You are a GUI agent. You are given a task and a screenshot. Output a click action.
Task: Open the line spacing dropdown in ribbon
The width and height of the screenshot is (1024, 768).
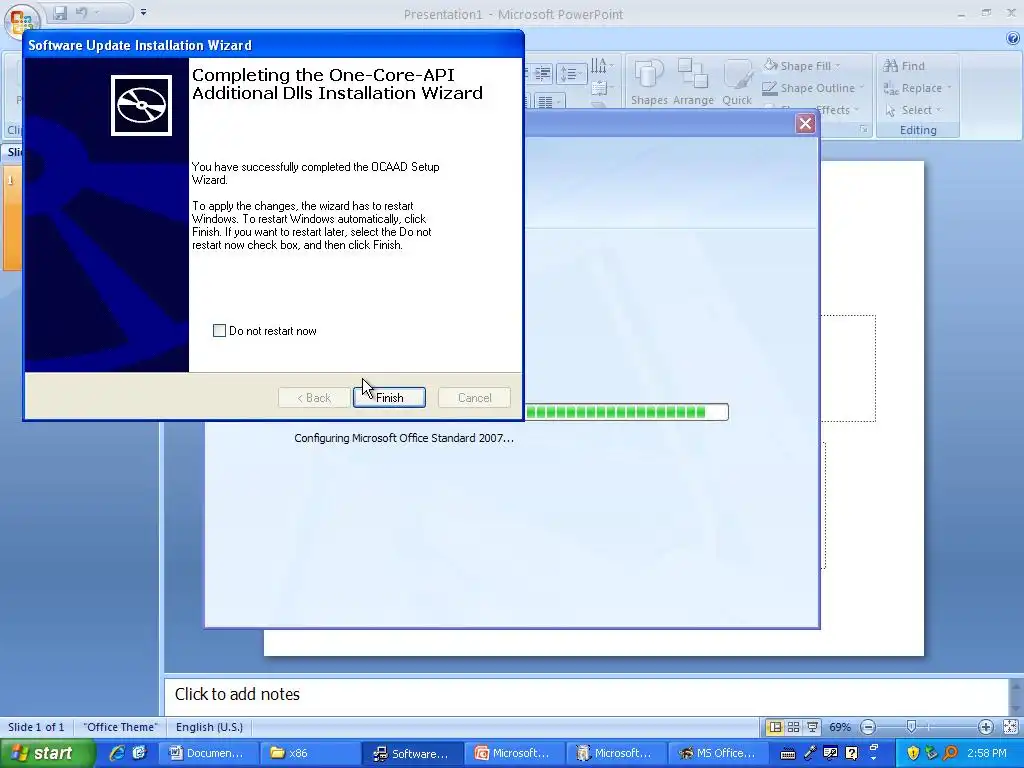pyautogui.click(x=571, y=73)
